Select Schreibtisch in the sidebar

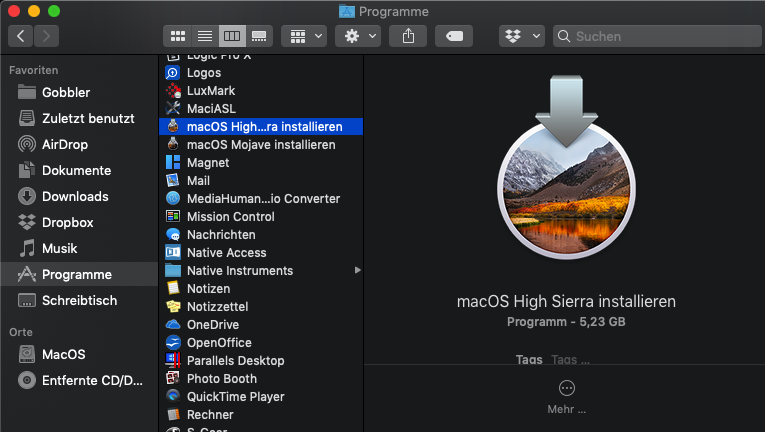(79, 300)
